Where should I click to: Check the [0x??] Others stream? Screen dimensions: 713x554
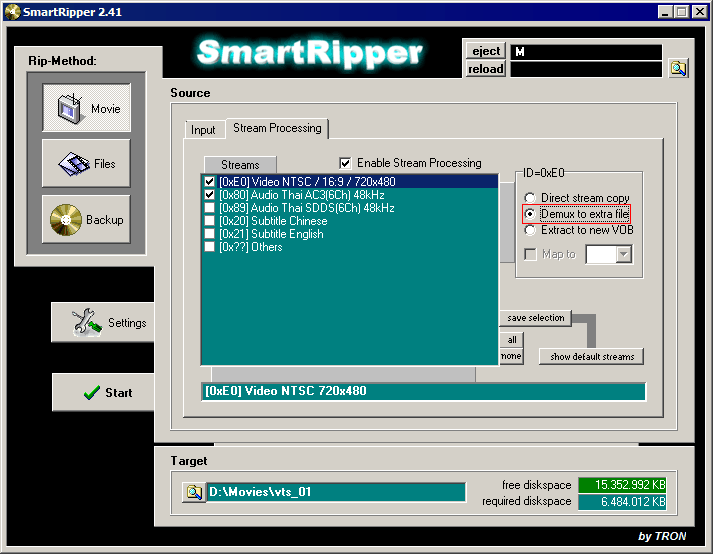tap(210, 247)
